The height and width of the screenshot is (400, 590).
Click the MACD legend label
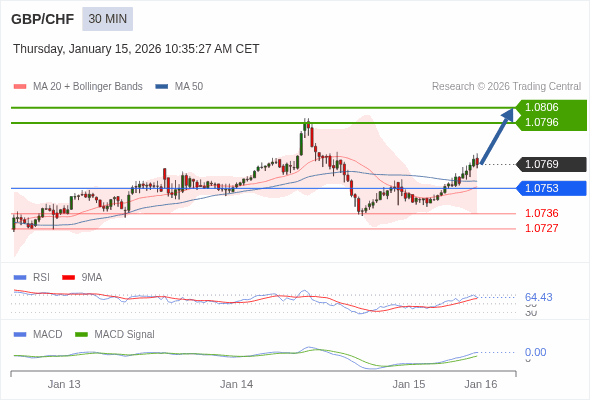(48, 334)
